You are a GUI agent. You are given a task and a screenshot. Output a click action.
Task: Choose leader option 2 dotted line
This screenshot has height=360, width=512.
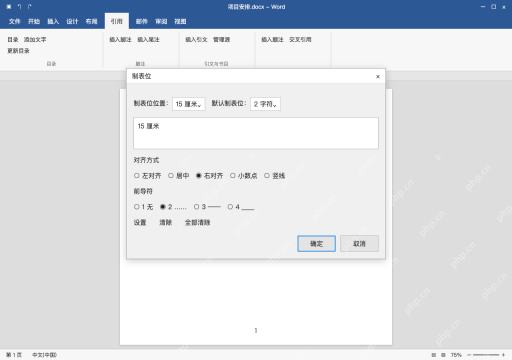coord(163,207)
